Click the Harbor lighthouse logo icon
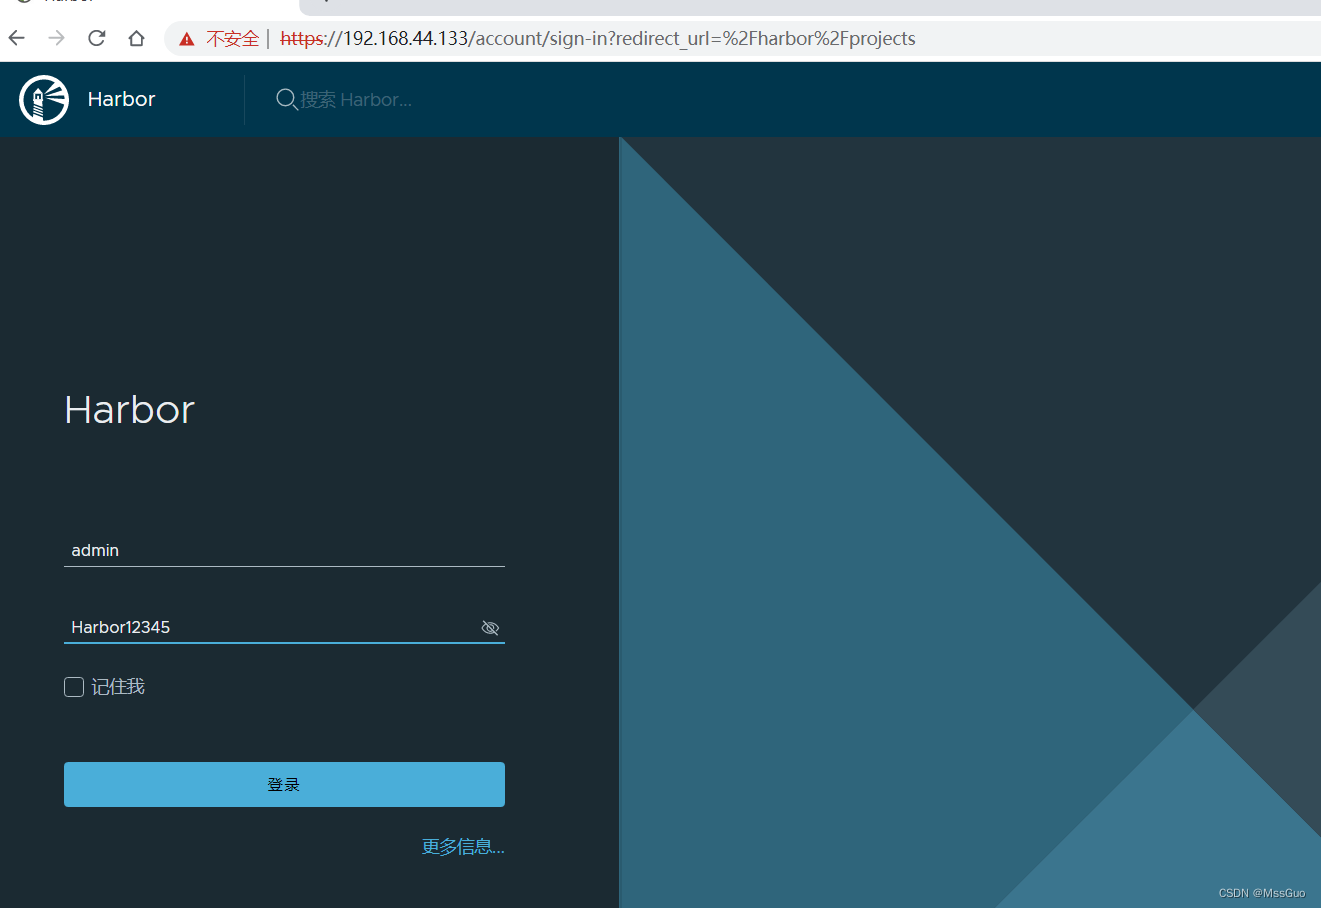 [x=44, y=100]
